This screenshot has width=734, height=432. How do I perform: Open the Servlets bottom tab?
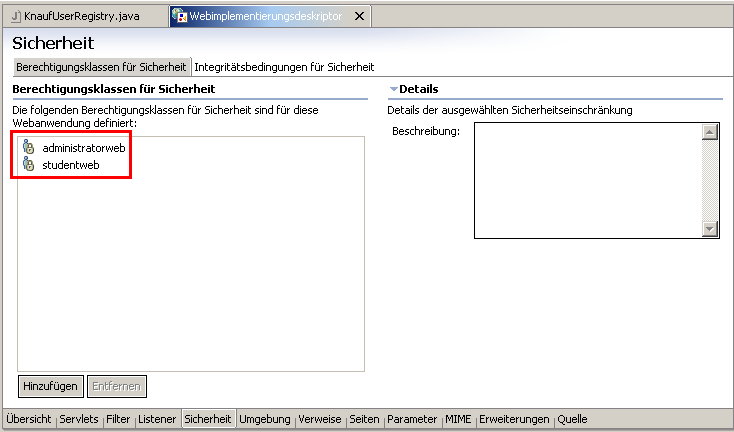79,419
